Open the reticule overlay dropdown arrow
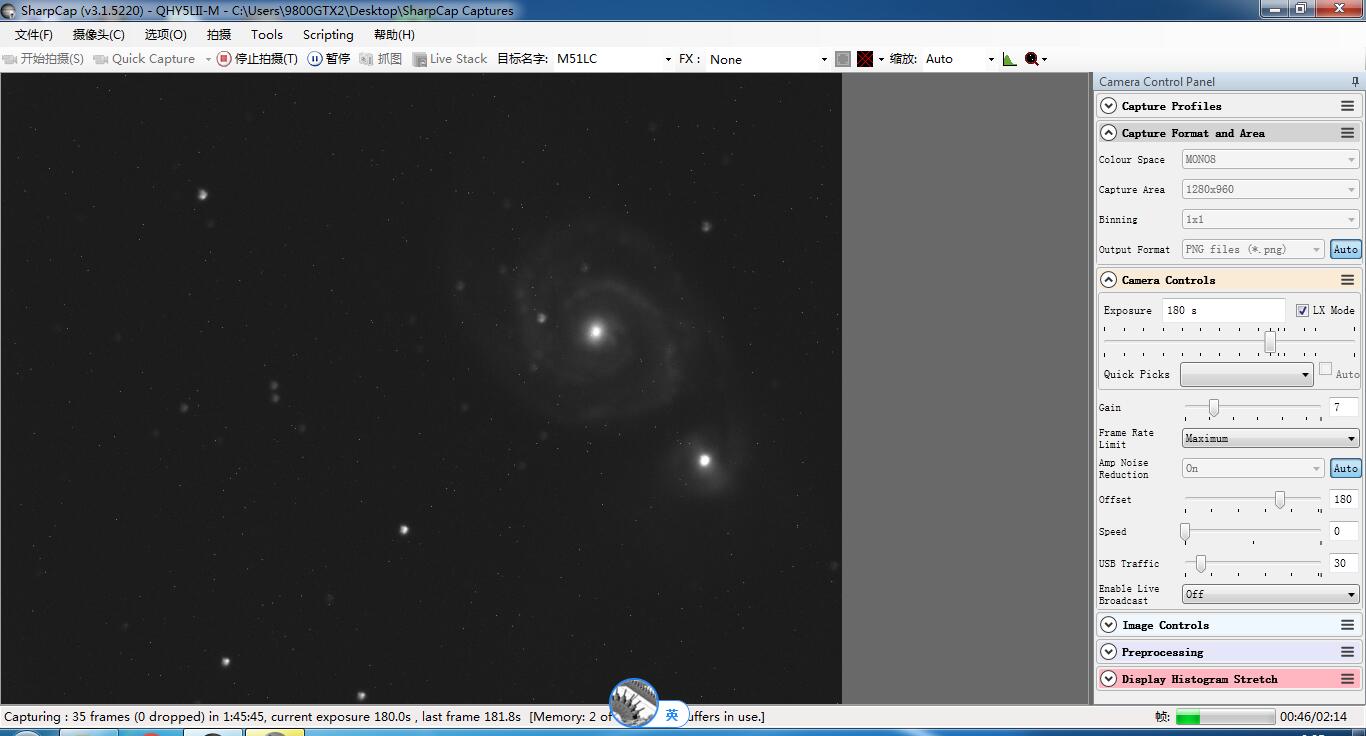The image size is (1366, 736). [881, 59]
